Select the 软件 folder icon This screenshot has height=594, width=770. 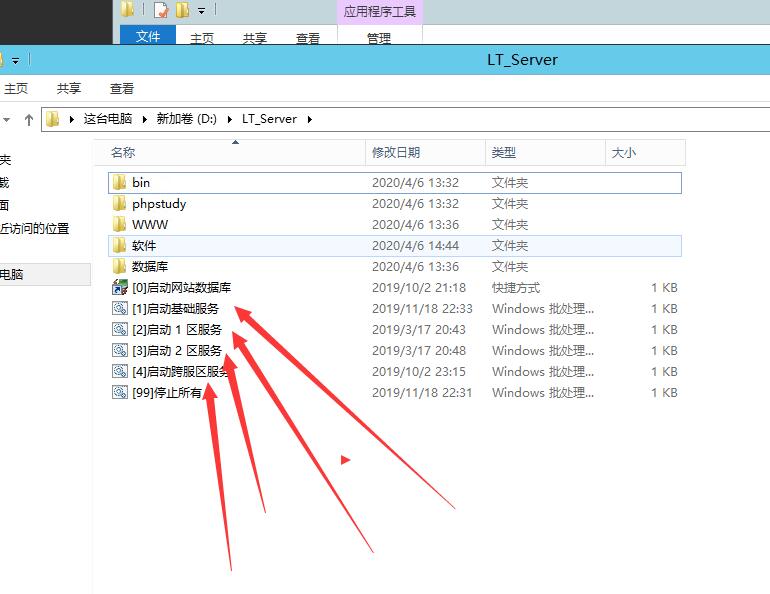click(x=119, y=245)
